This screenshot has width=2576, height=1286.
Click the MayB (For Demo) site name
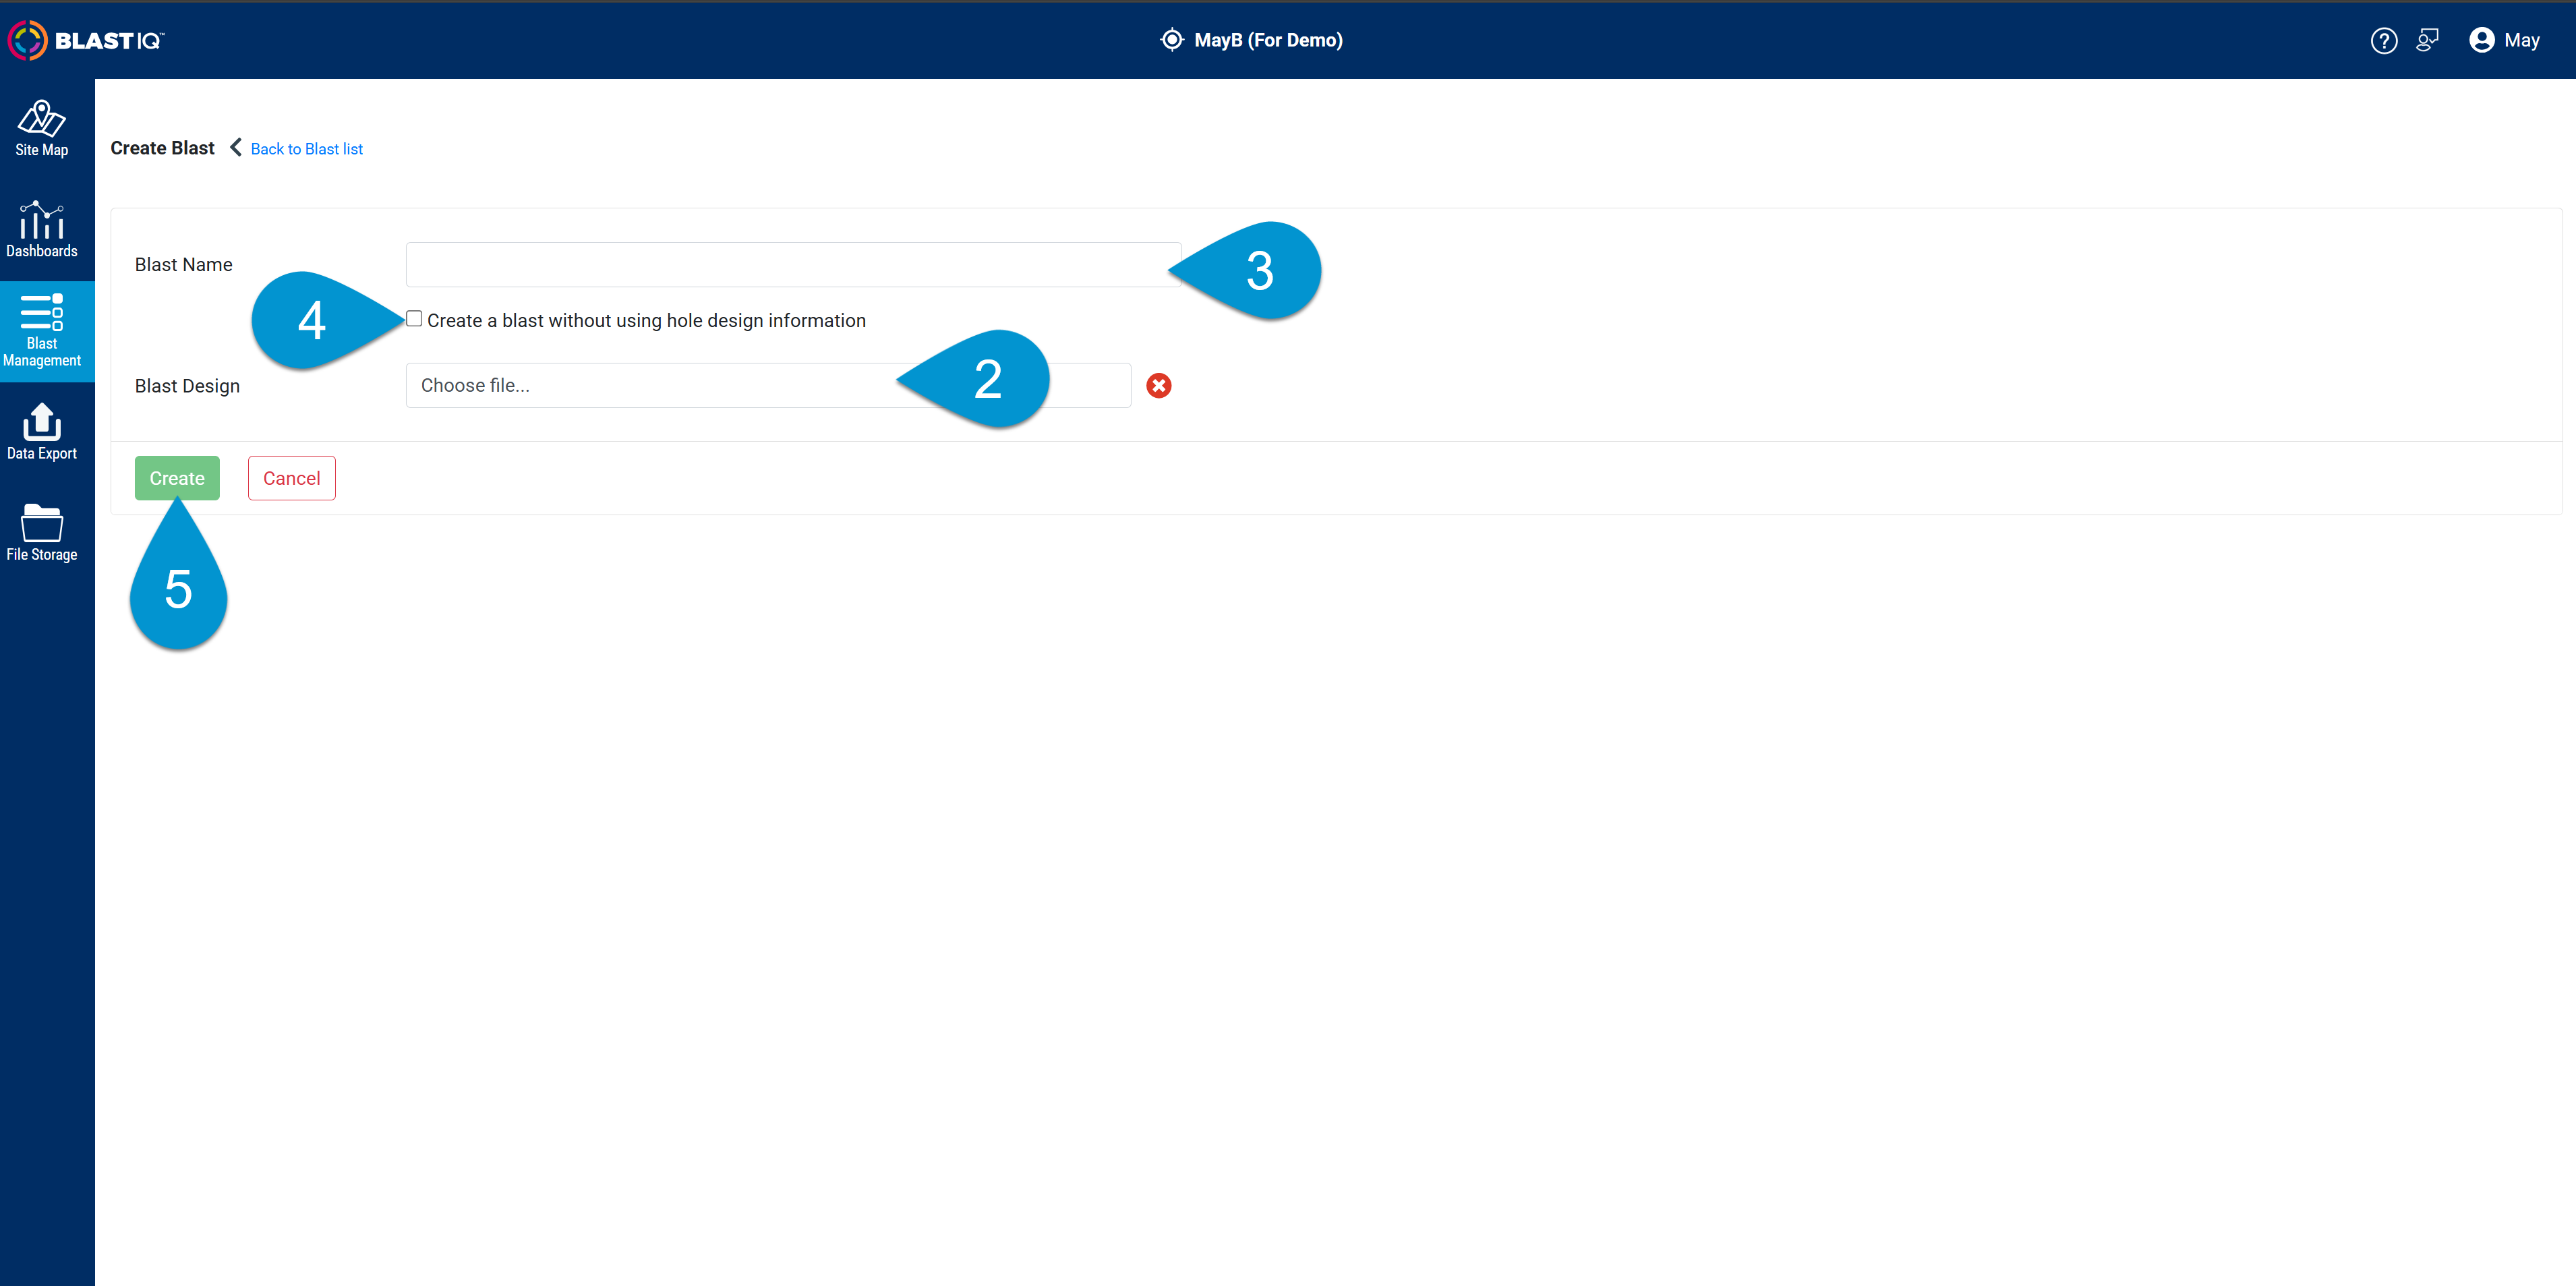(x=1268, y=40)
